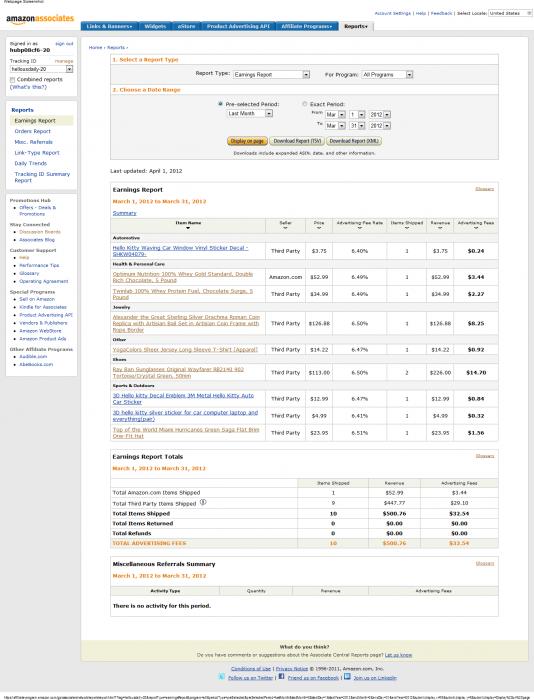Click the What's this? link
534x700 pixels.
tap(28, 87)
